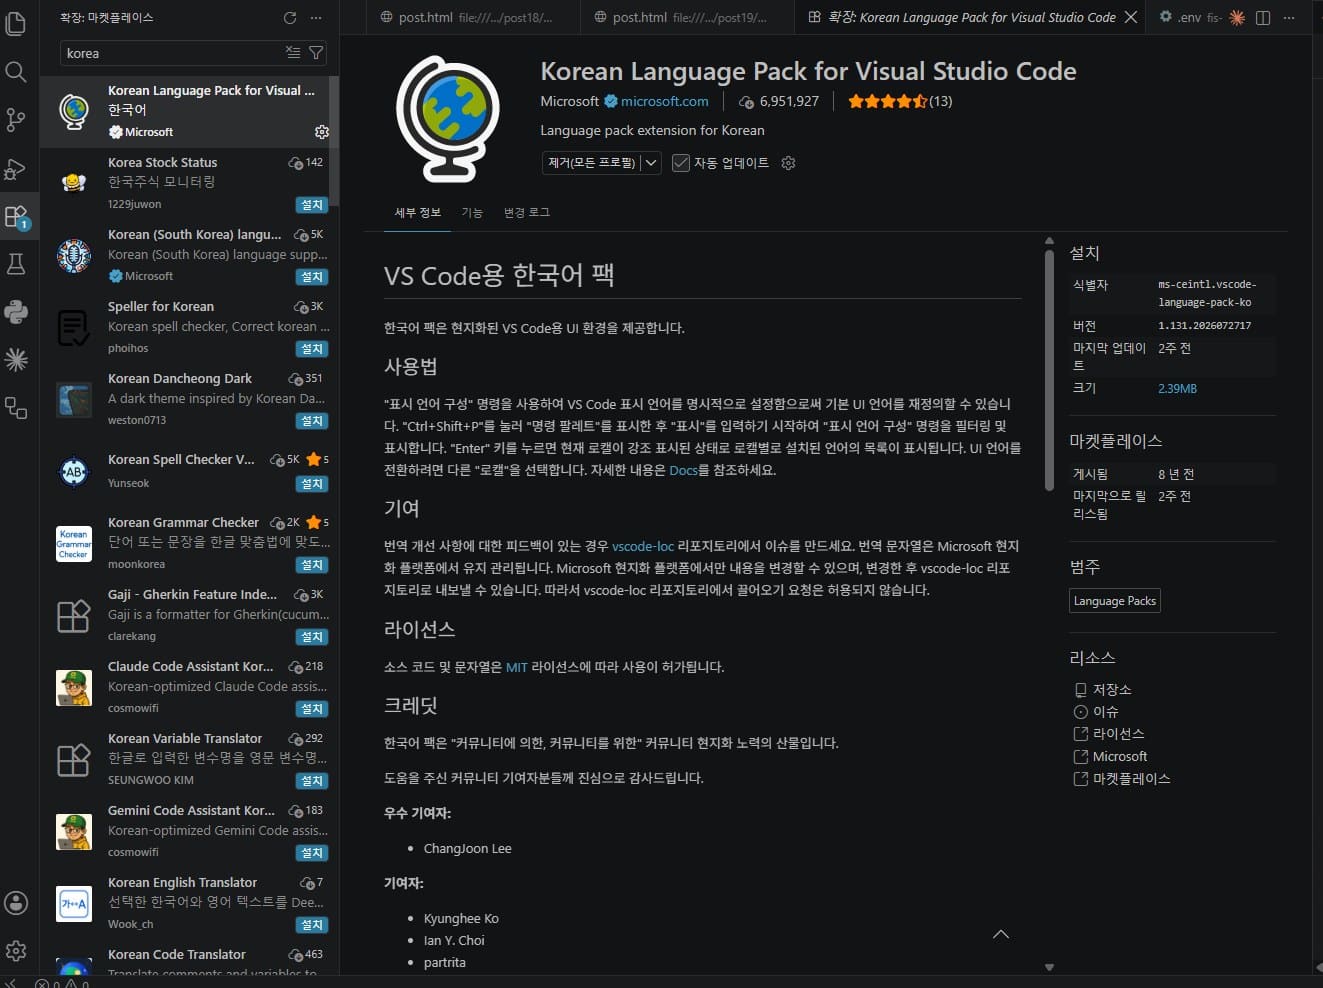Close the Korean Language Pack extension tab
1323x988 pixels.
1131,18
